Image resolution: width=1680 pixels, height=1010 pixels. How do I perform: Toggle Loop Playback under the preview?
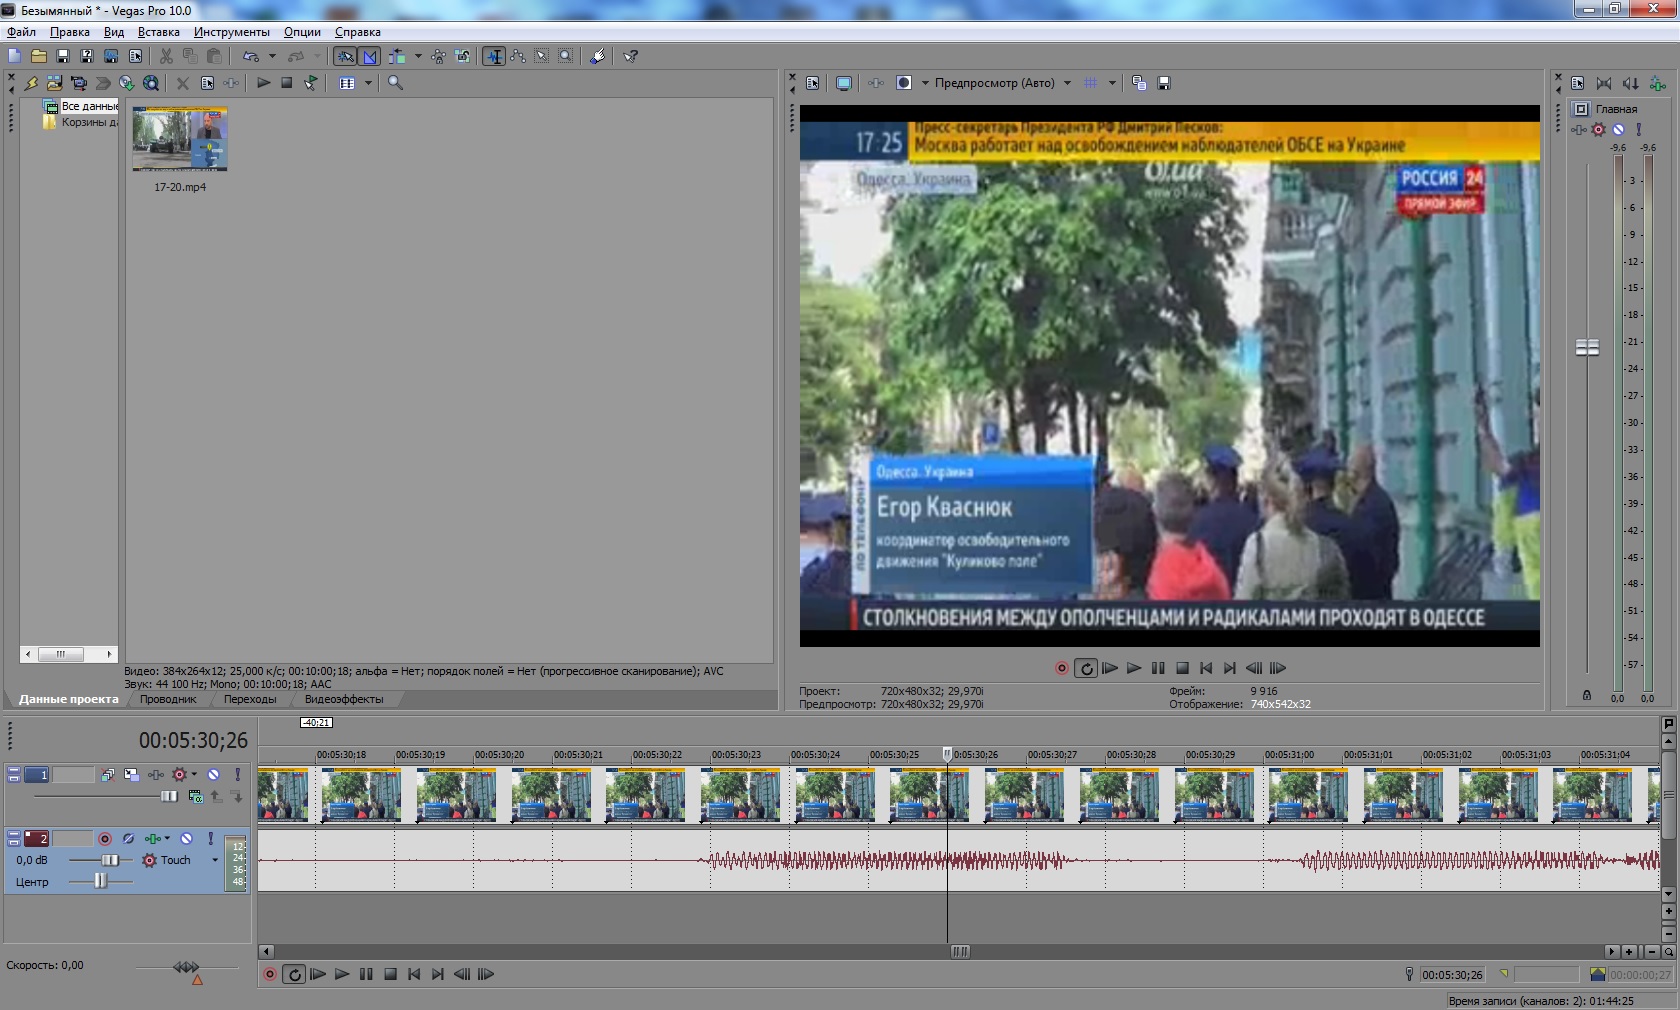[x=1086, y=668]
